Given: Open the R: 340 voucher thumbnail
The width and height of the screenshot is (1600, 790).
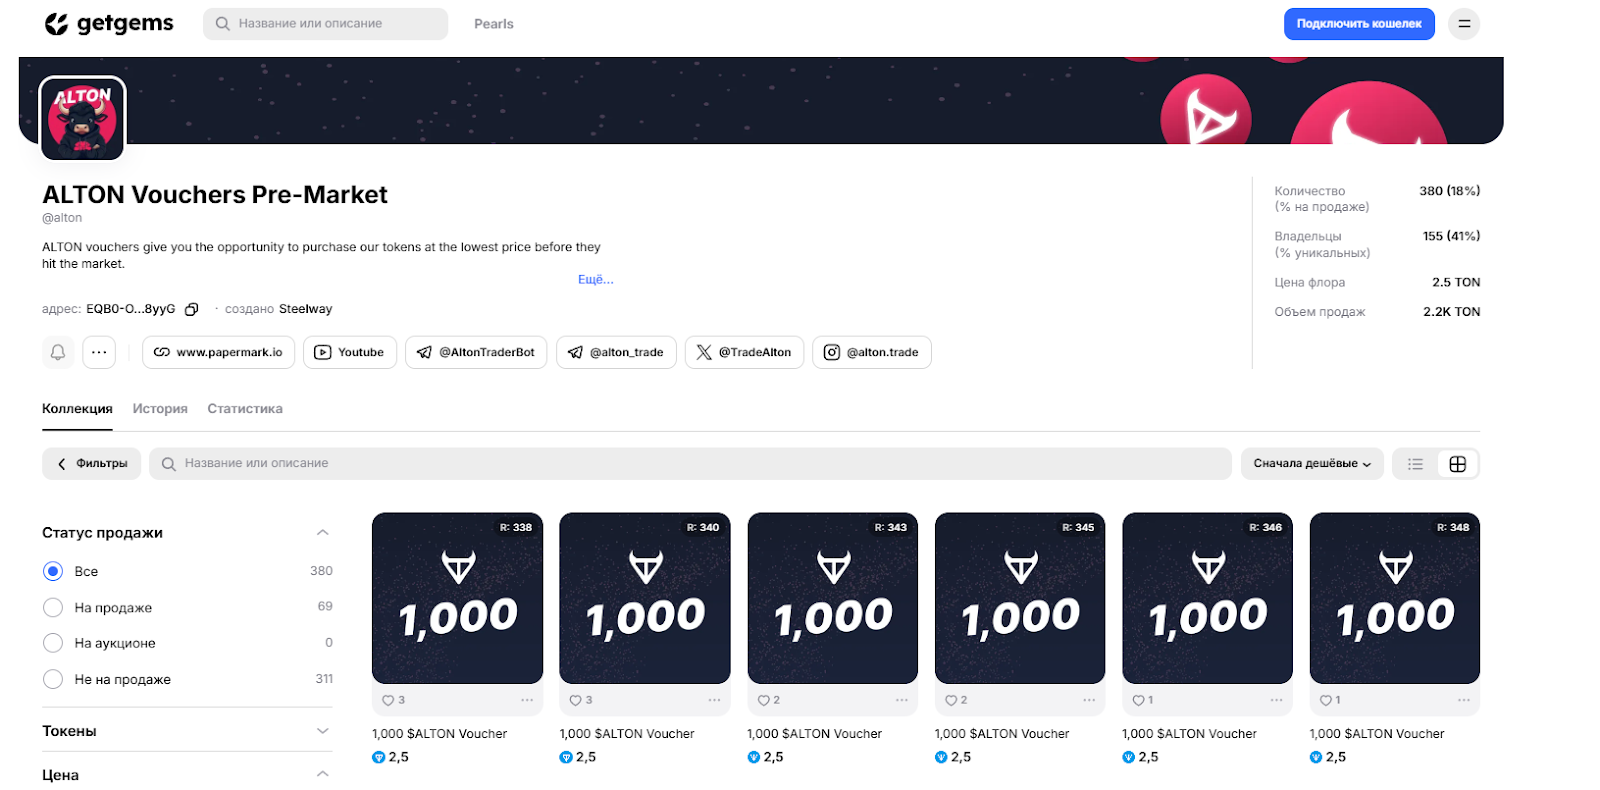Looking at the screenshot, I should pyautogui.click(x=645, y=598).
